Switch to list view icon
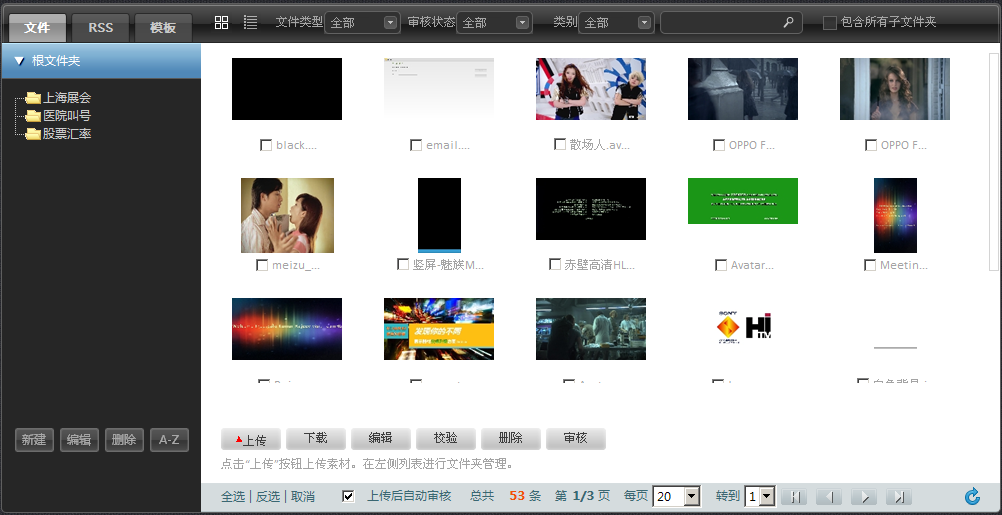Screen dimensions: 1002x515 pos(250,22)
